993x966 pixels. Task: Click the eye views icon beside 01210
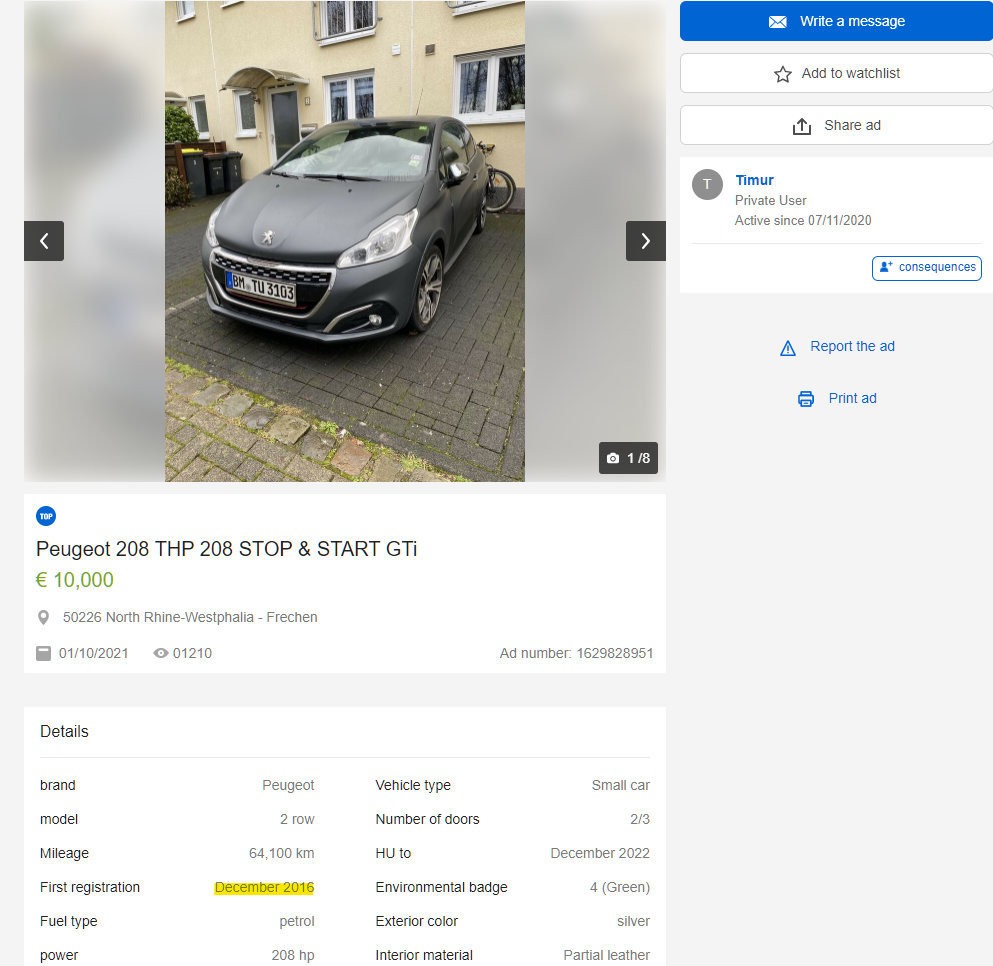161,653
